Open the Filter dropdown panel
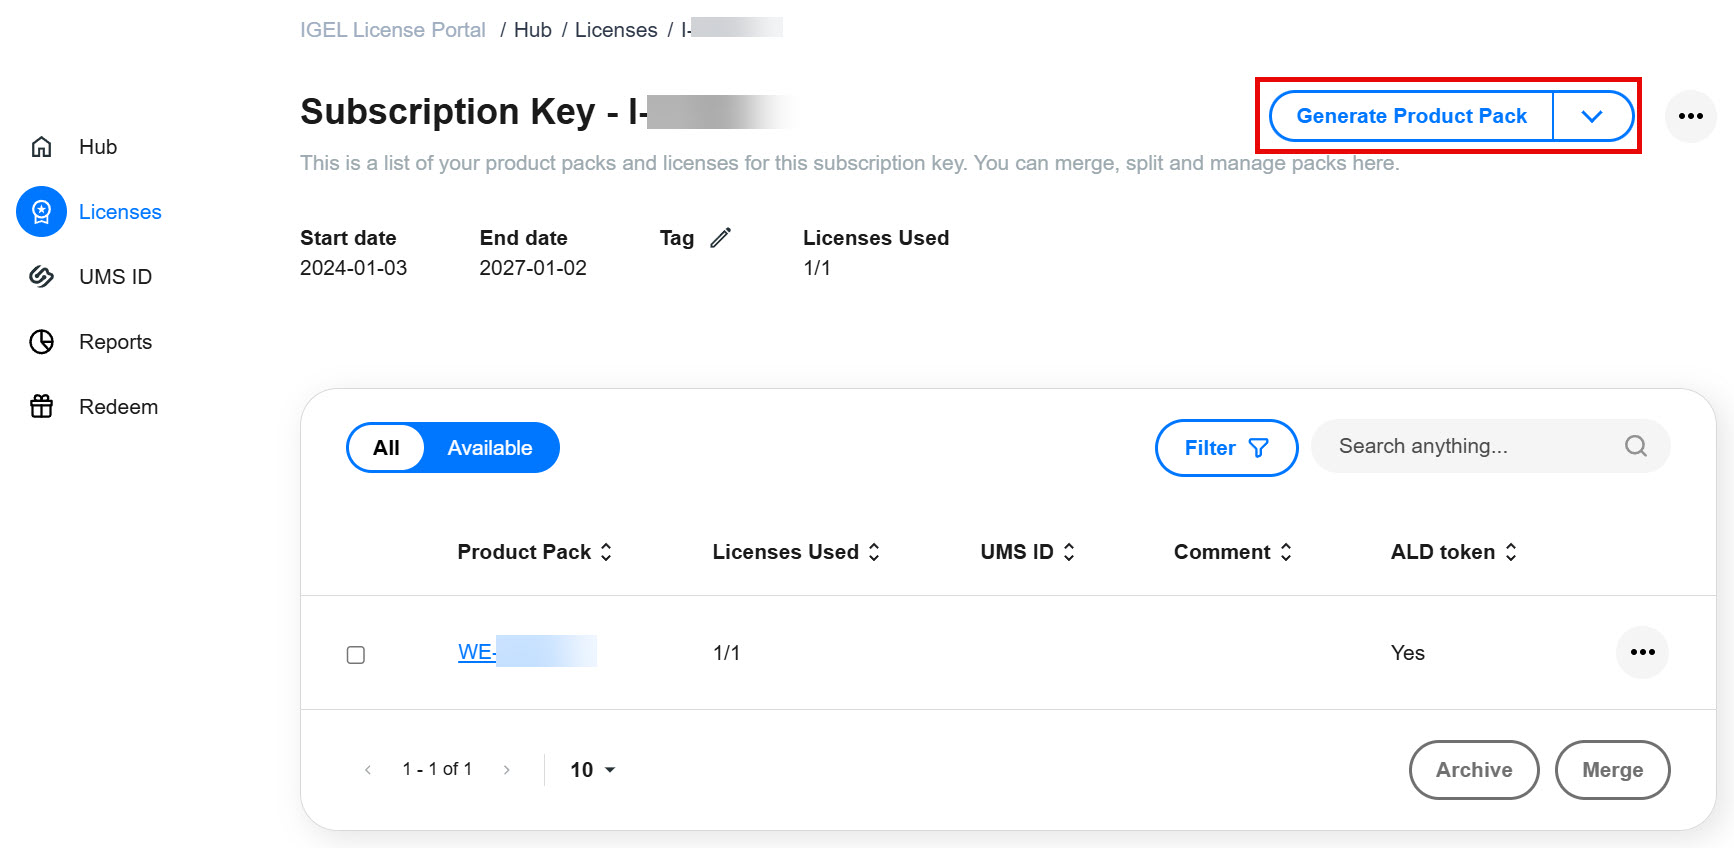This screenshot has width=1734, height=848. pyautogui.click(x=1226, y=447)
